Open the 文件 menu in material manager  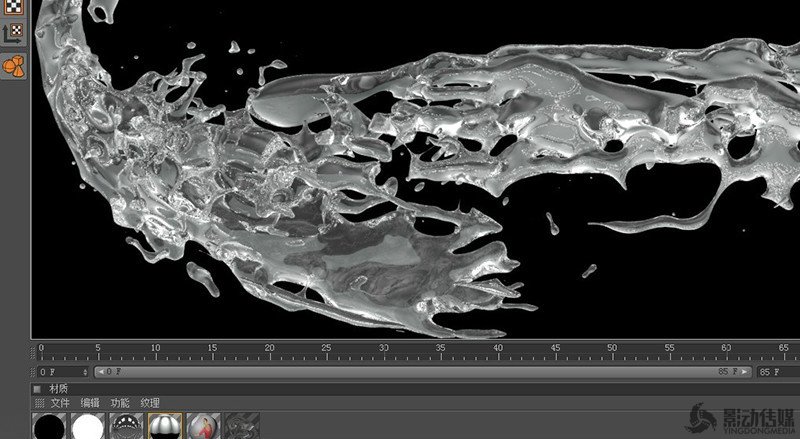(60, 403)
